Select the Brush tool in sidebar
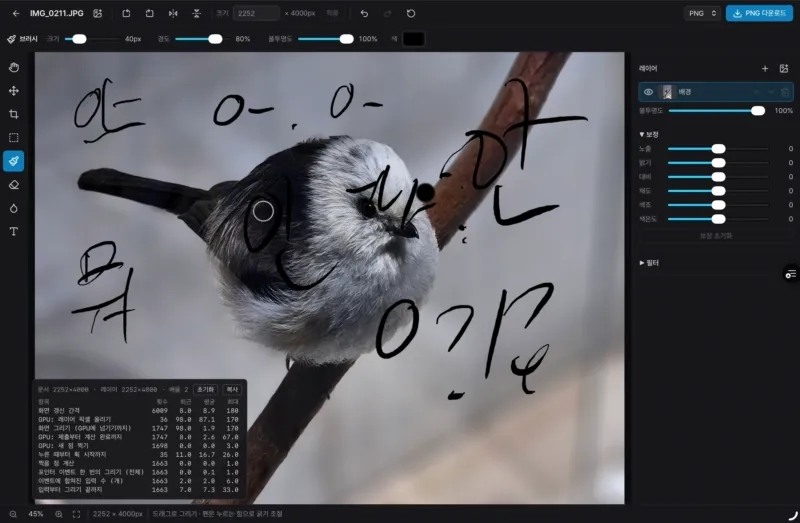The width and height of the screenshot is (800, 523). (14, 161)
